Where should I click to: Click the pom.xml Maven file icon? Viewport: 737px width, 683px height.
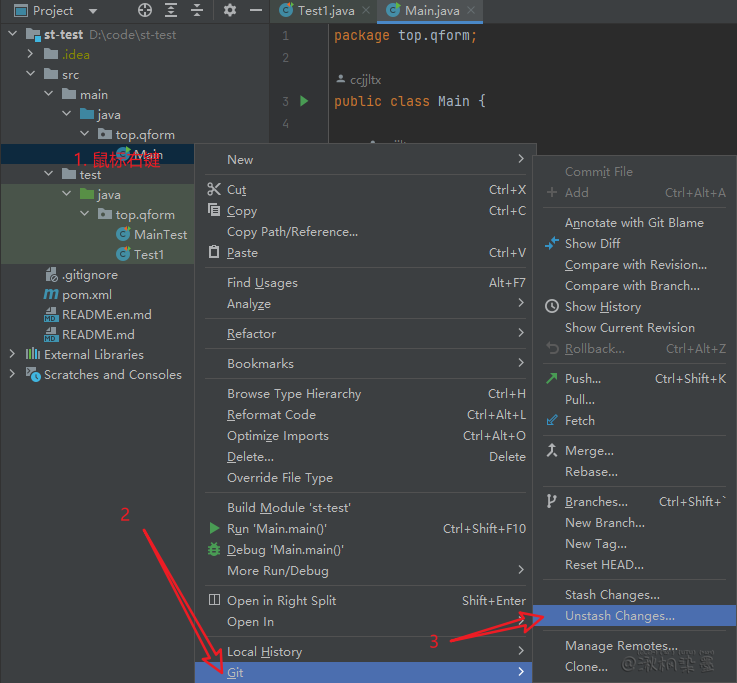point(51,295)
